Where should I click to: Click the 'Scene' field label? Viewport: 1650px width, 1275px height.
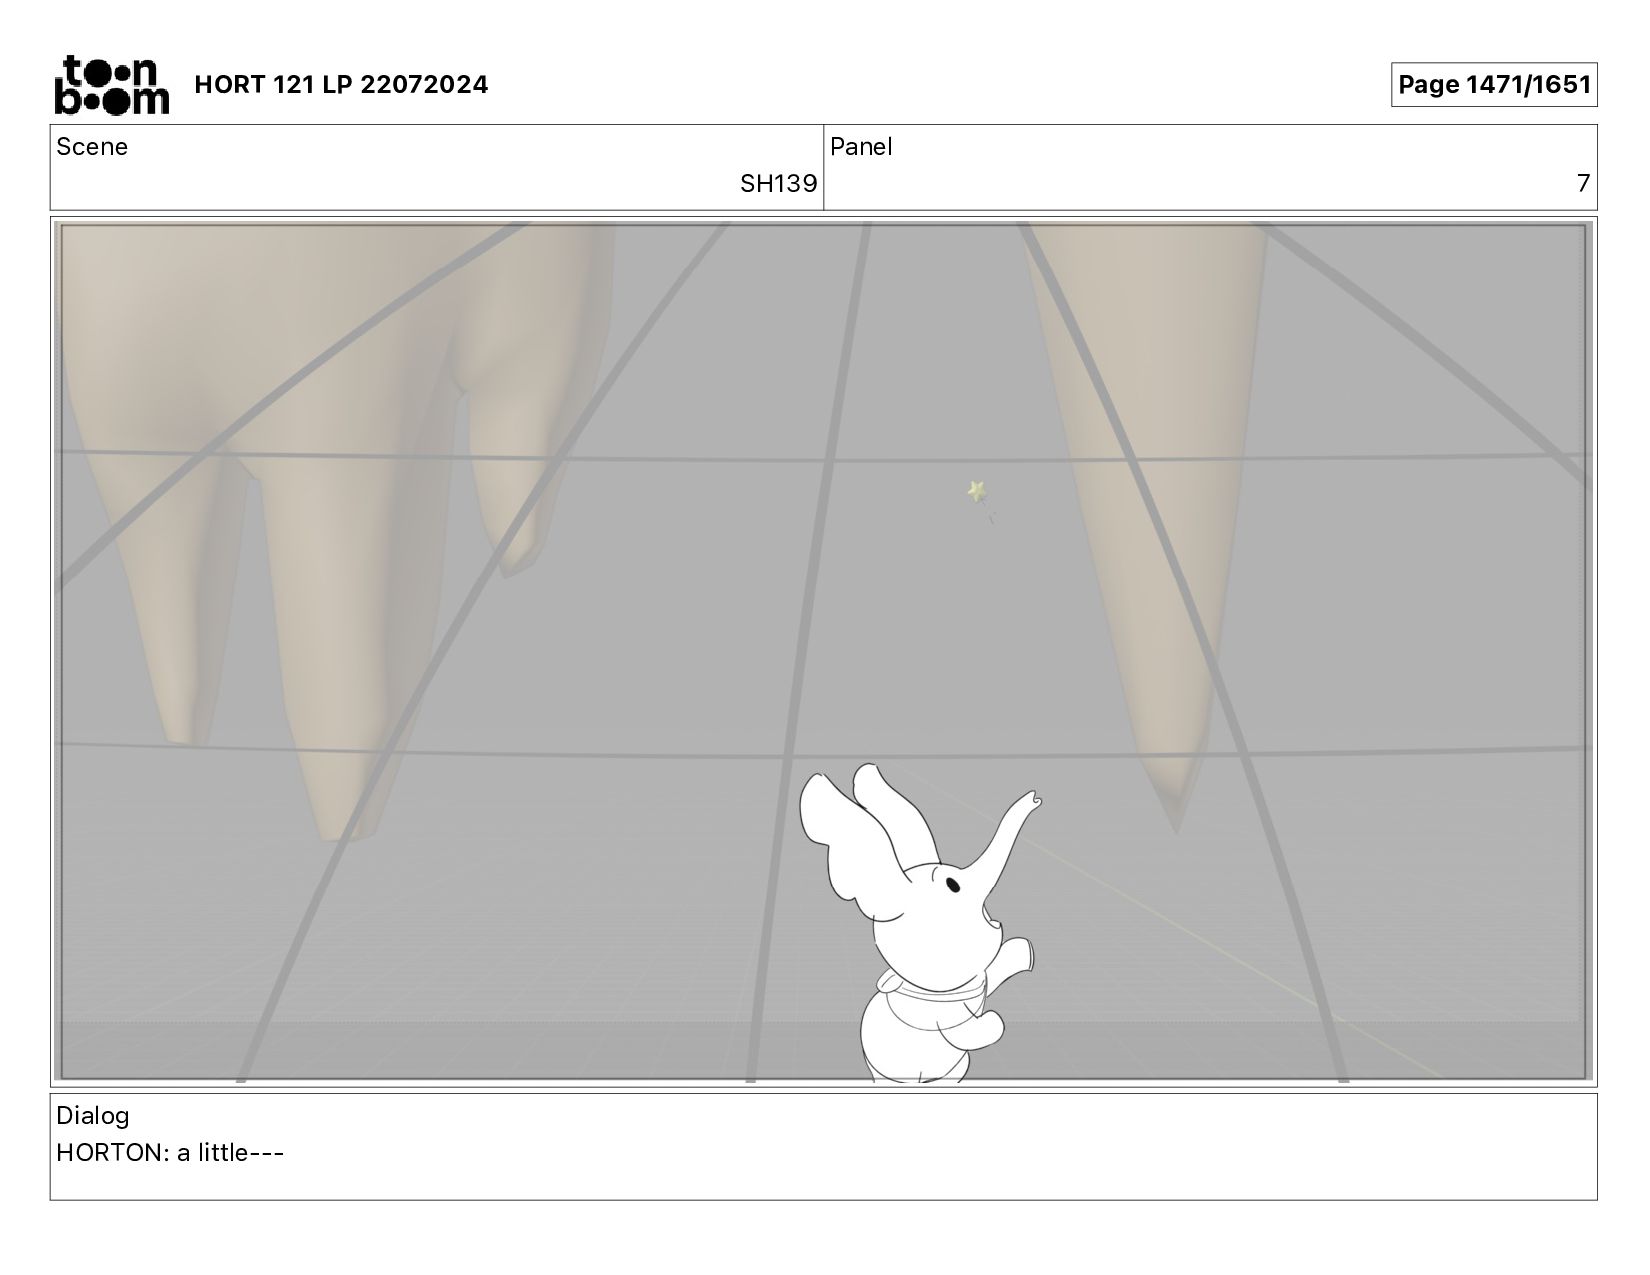pos(92,147)
